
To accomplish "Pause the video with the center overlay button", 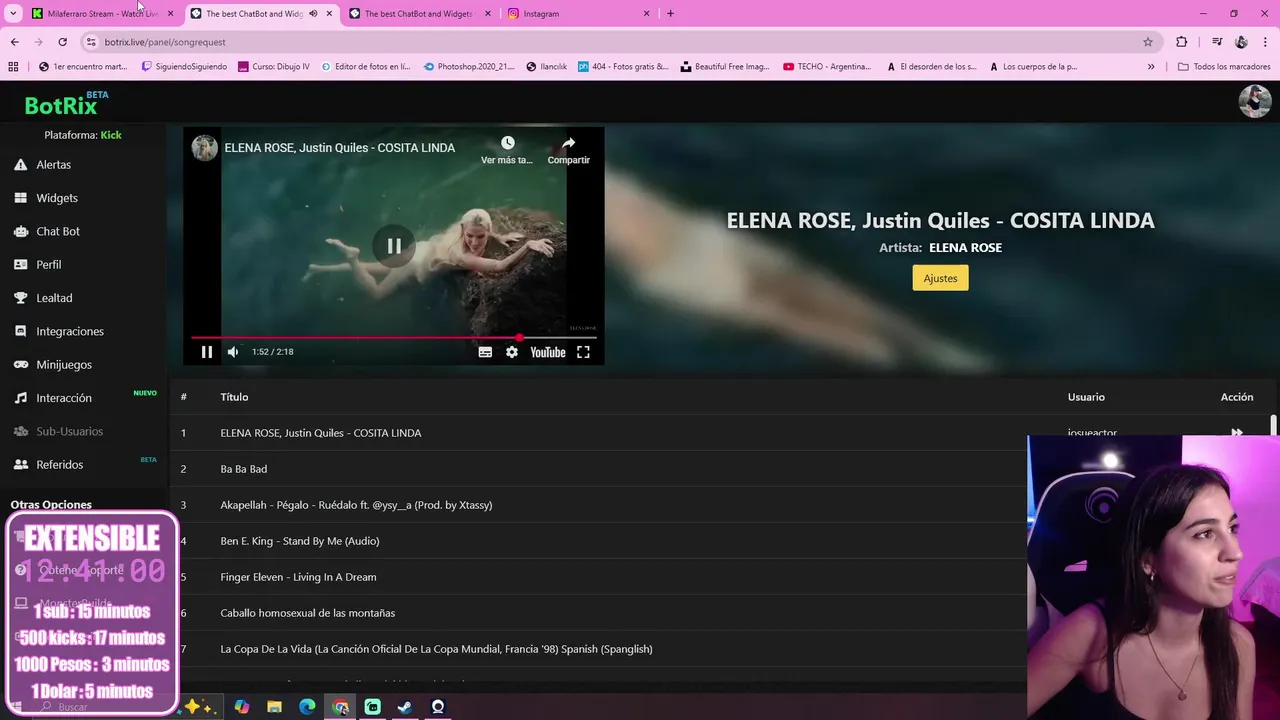I will click(x=394, y=246).
